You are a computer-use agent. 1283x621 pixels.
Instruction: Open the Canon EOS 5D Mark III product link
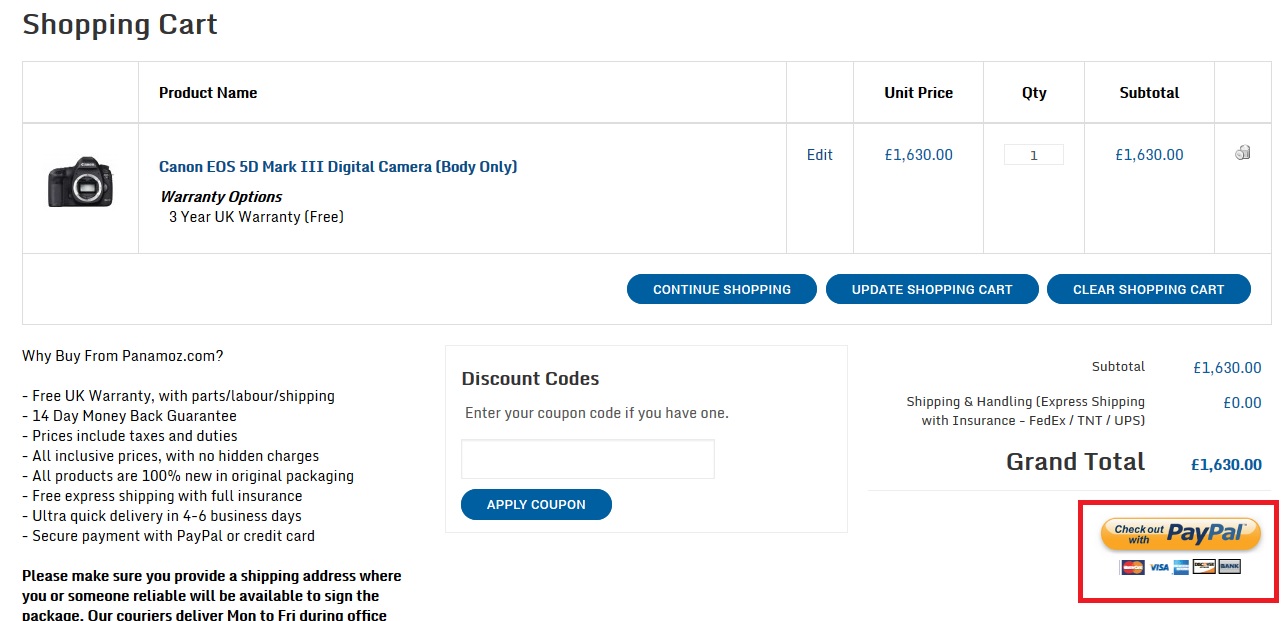[338, 167]
